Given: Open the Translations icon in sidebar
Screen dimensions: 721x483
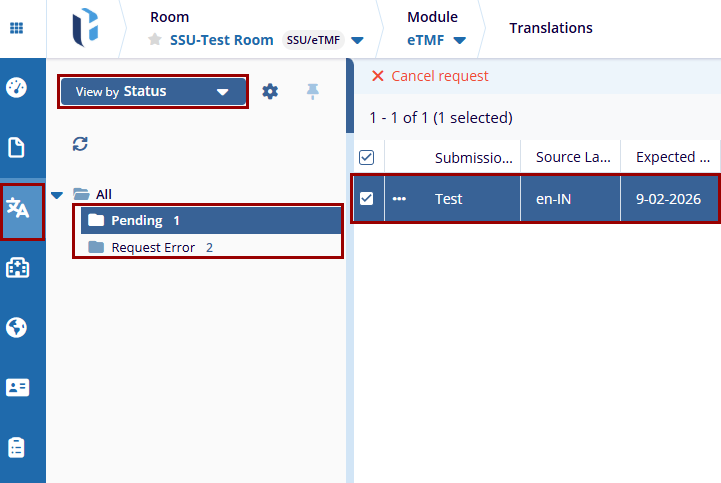Looking at the screenshot, I should (20, 208).
